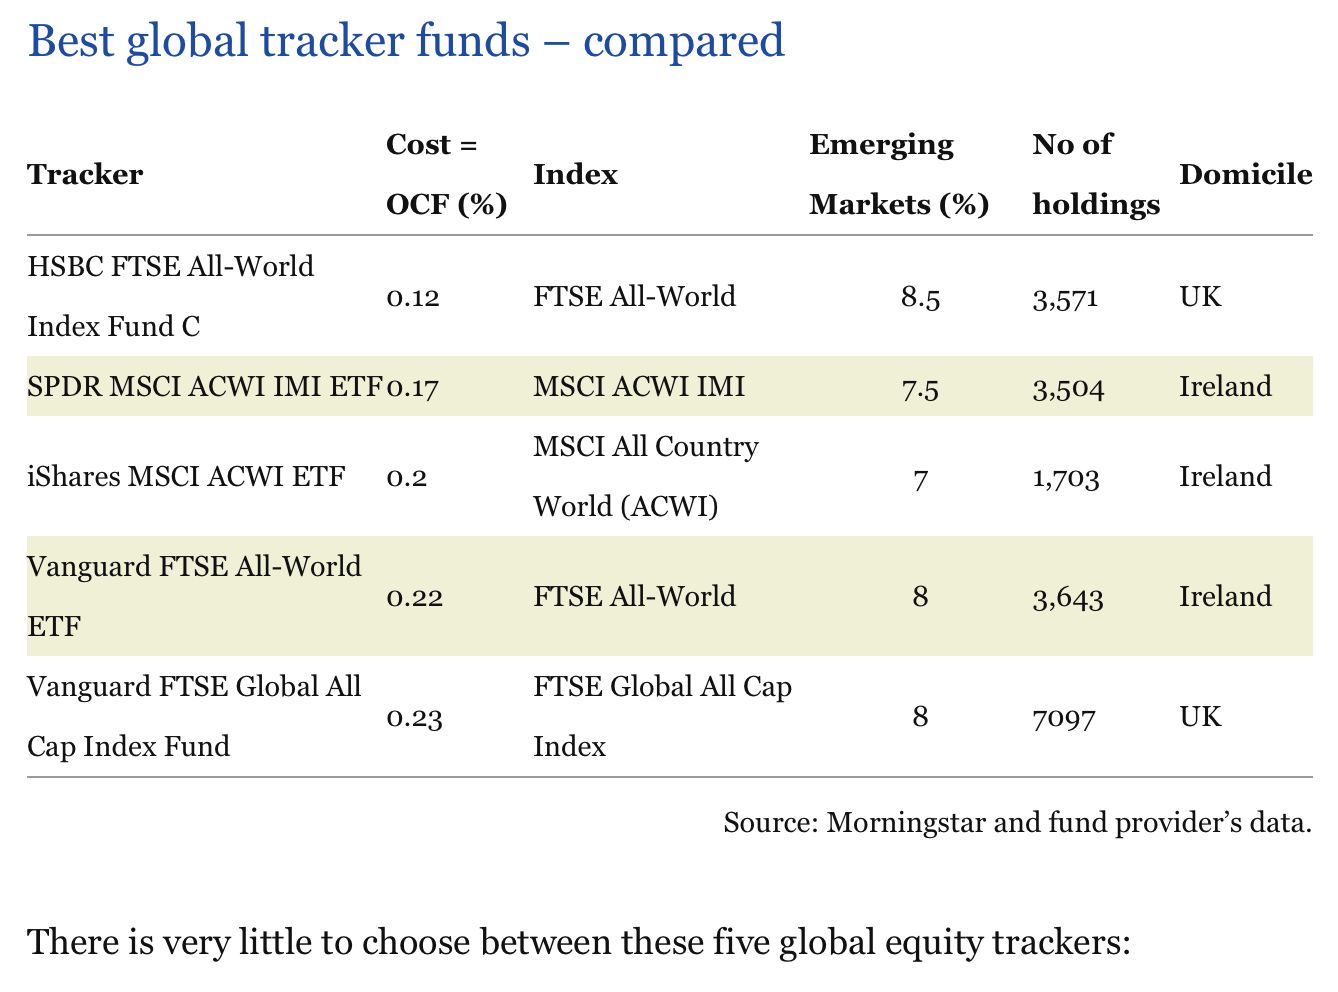Select the "Cost = OCF (%)" column header

click(x=446, y=175)
